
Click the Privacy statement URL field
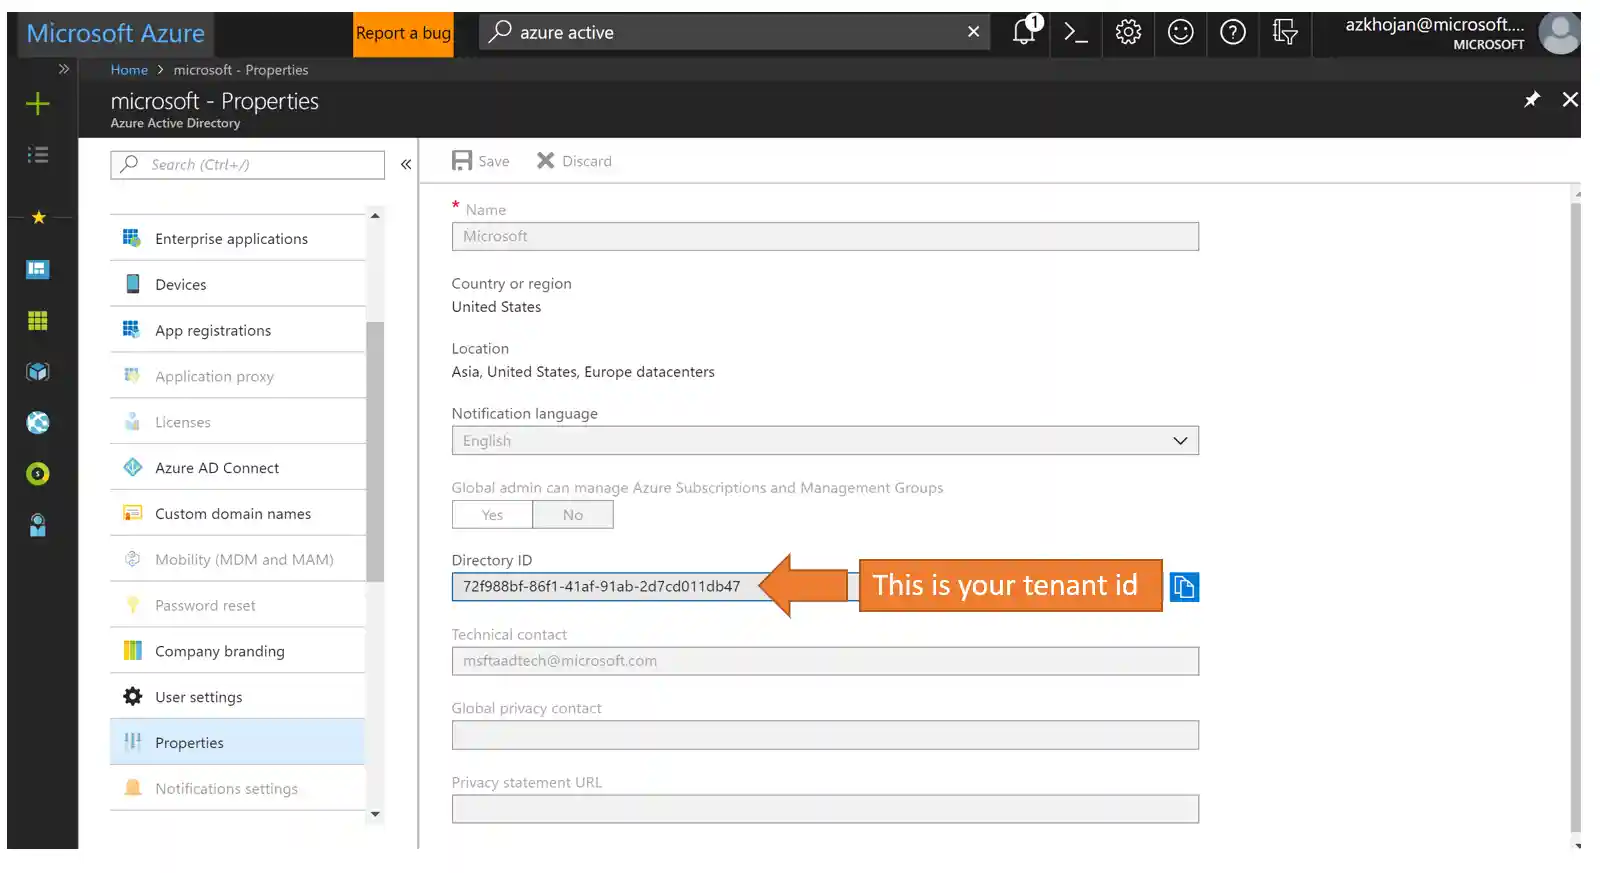point(825,809)
